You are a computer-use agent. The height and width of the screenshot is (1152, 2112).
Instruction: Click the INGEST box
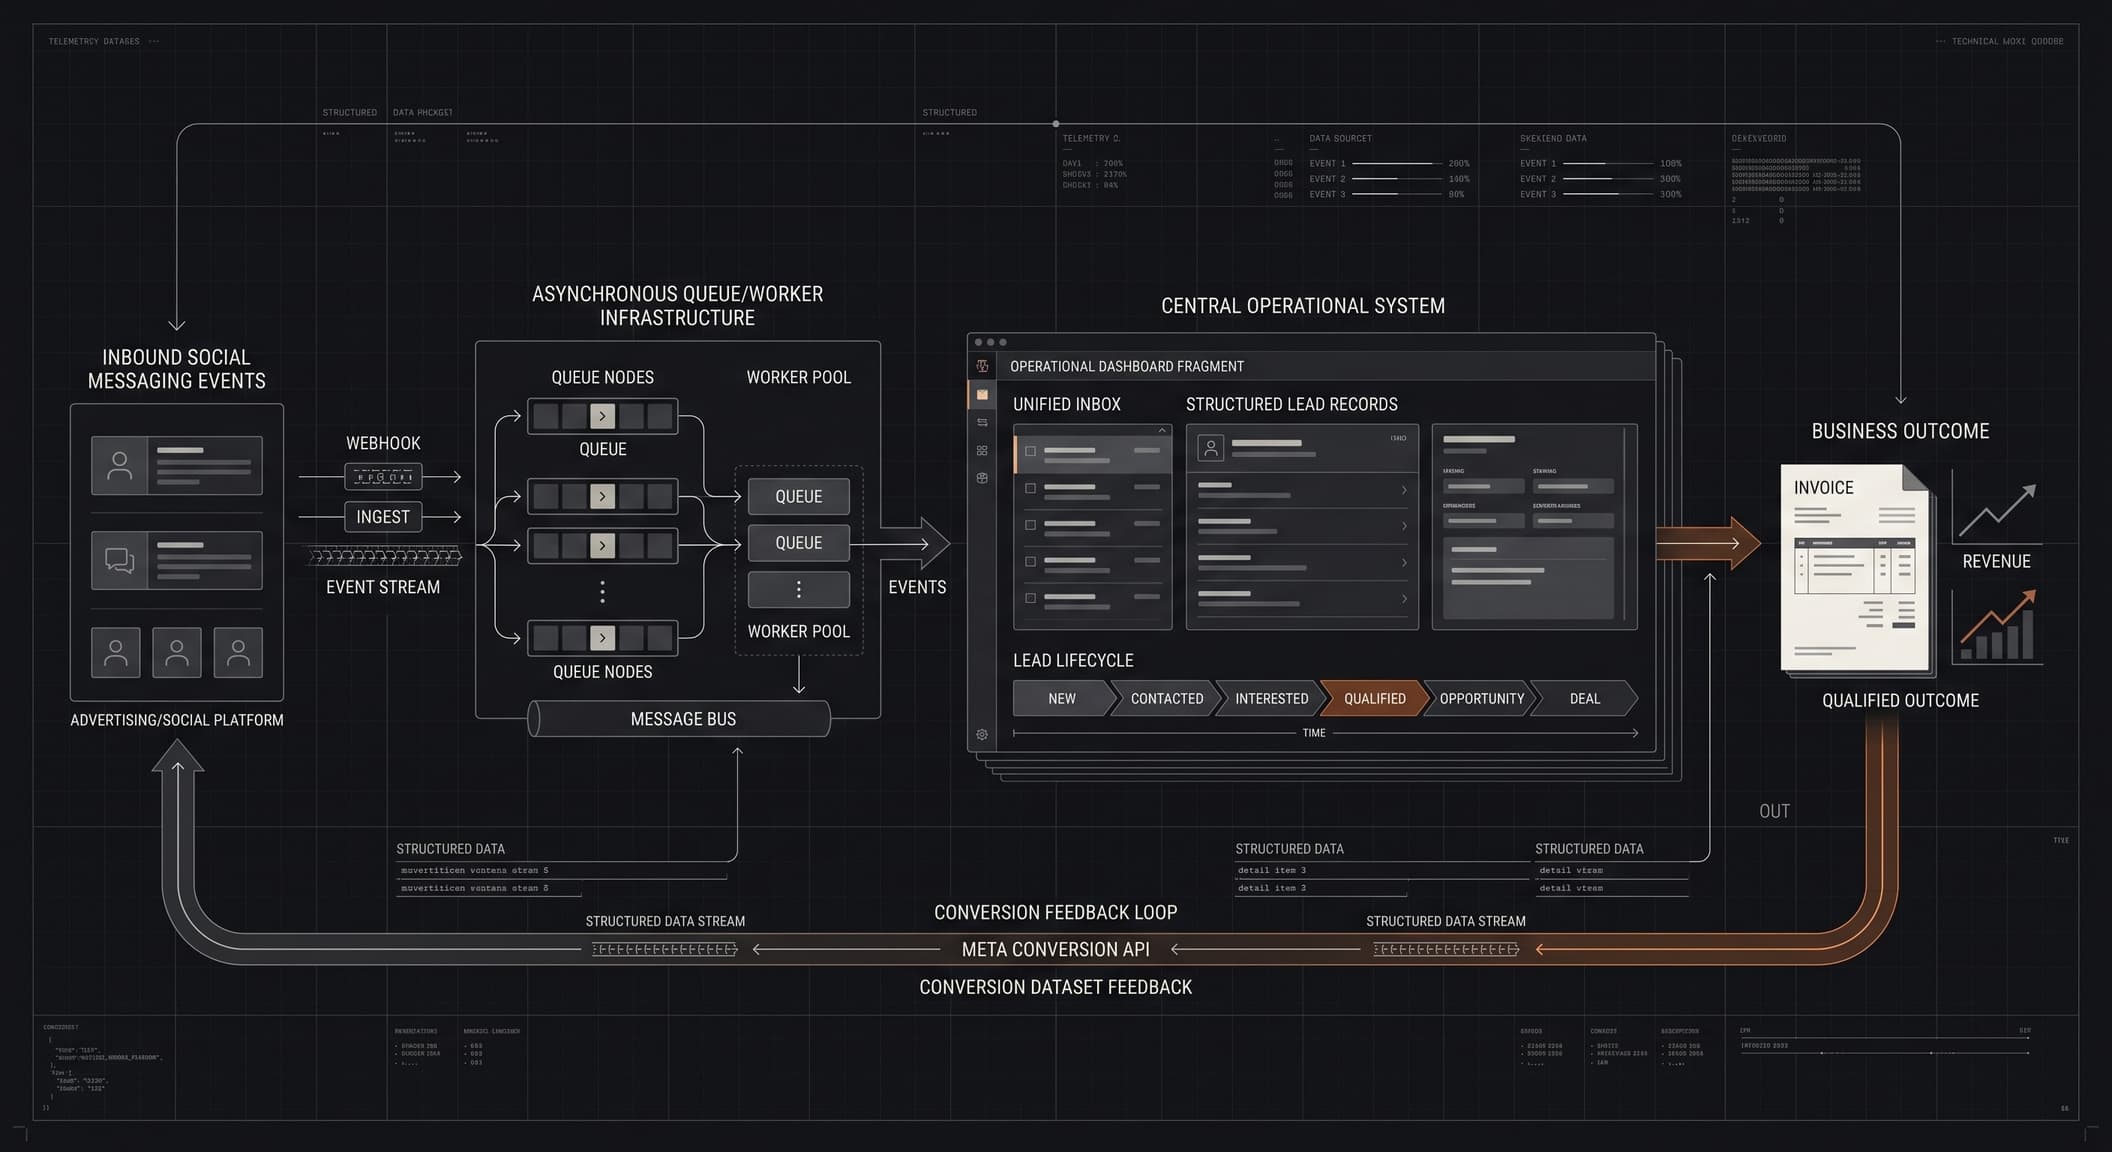(383, 517)
